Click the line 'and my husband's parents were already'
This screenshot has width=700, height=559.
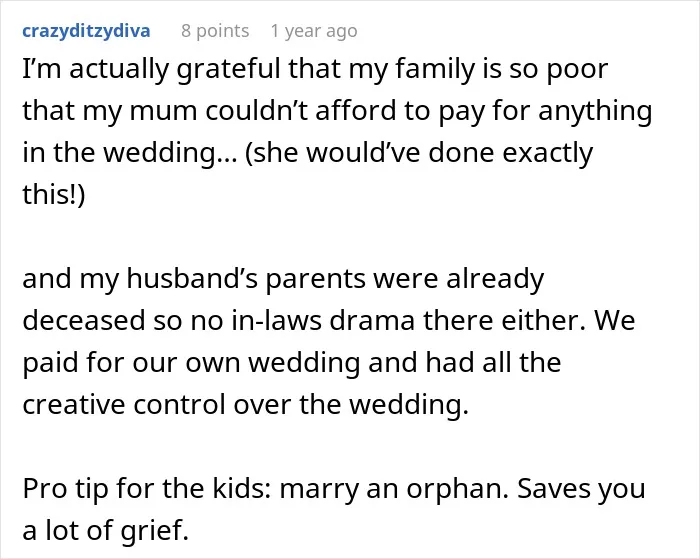tap(283, 280)
